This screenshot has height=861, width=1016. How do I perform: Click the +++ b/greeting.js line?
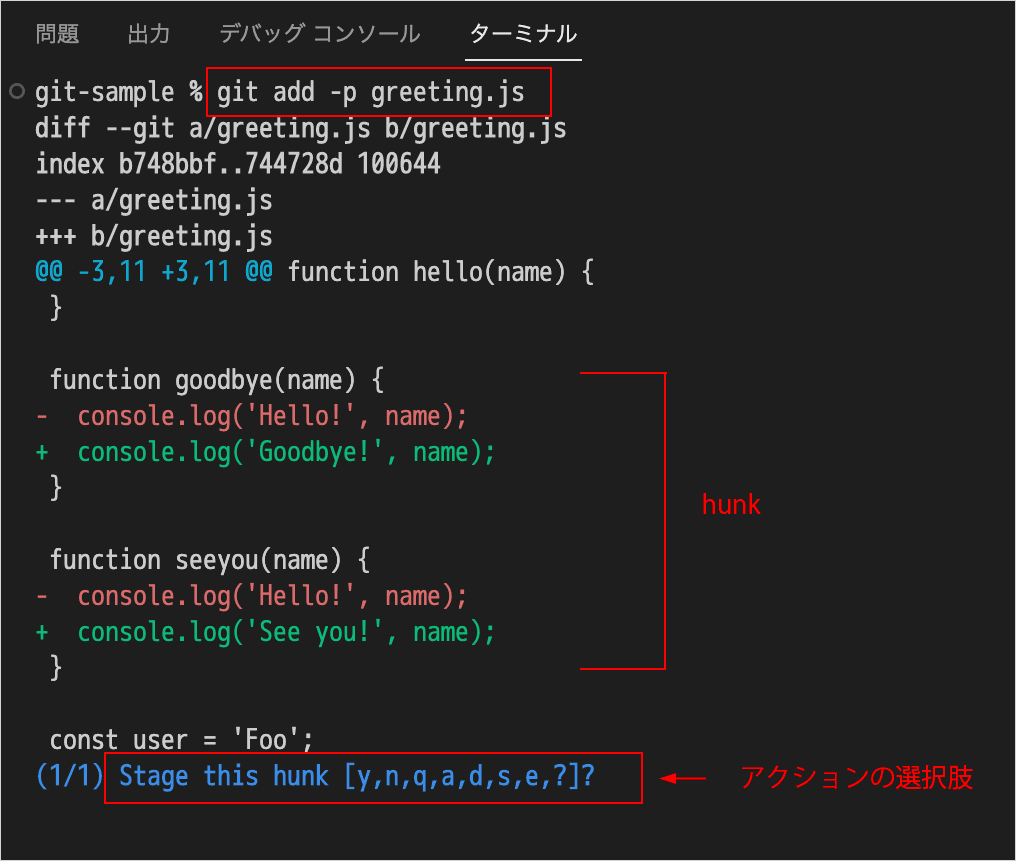pos(154,237)
